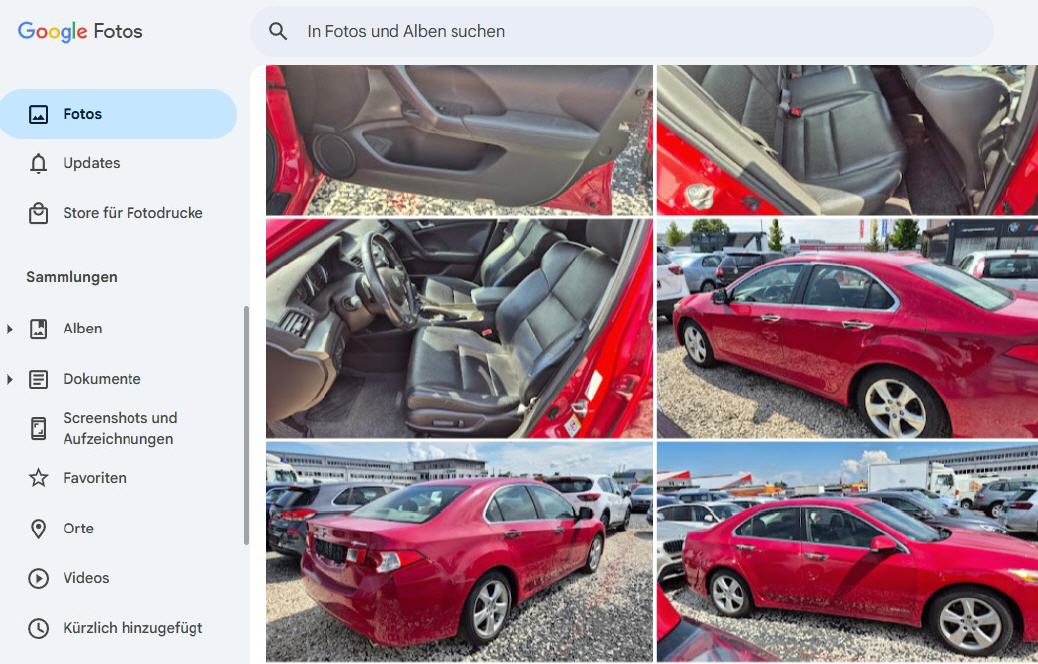Select the Fotos sidebar item
The width and height of the screenshot is (1038, 664).
[x=118, y=114]
